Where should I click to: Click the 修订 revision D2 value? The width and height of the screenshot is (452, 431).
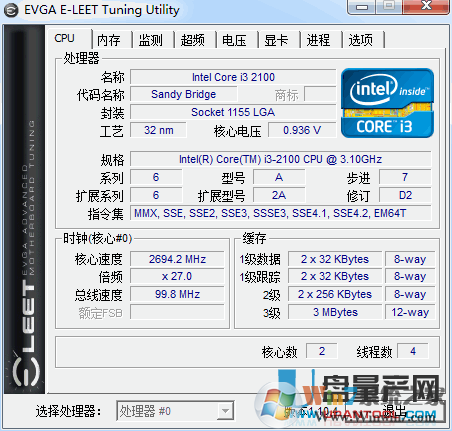coord(405,195)
